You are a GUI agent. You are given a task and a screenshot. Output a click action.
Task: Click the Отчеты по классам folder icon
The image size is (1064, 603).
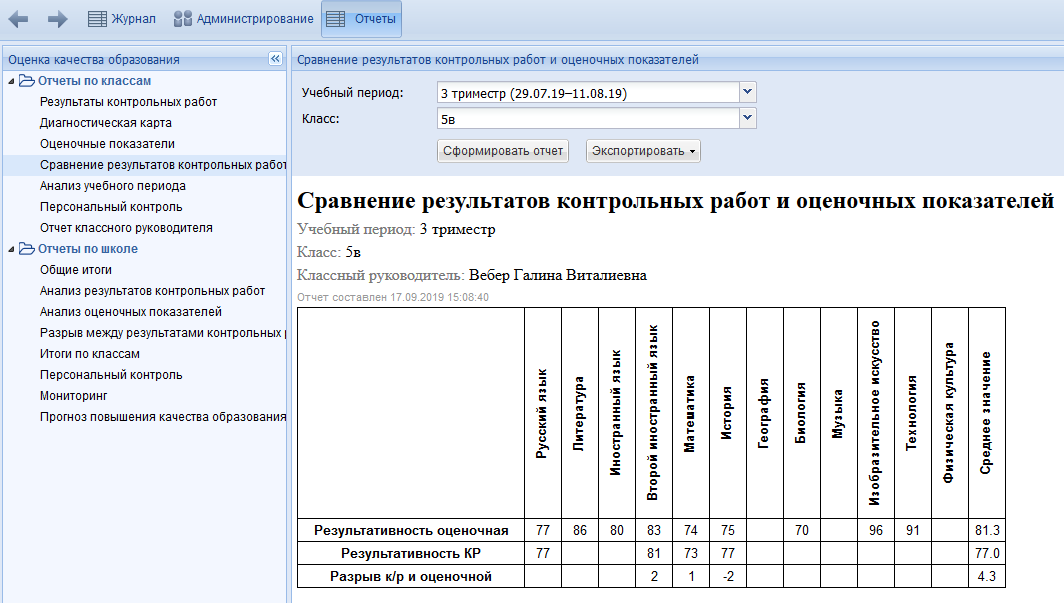click(26, 81)
